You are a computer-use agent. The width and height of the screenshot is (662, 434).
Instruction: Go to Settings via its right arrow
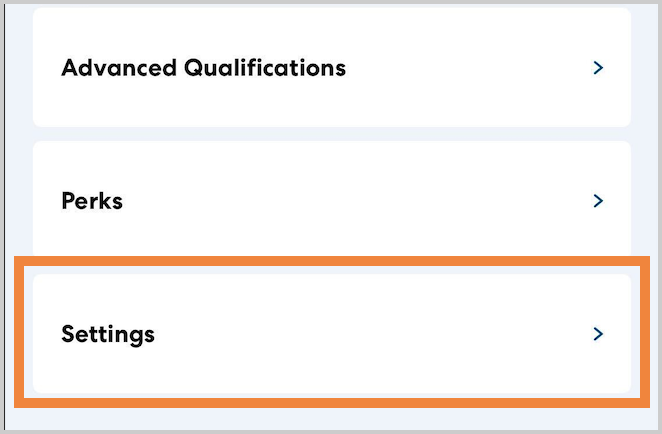[x=598, y=334]
